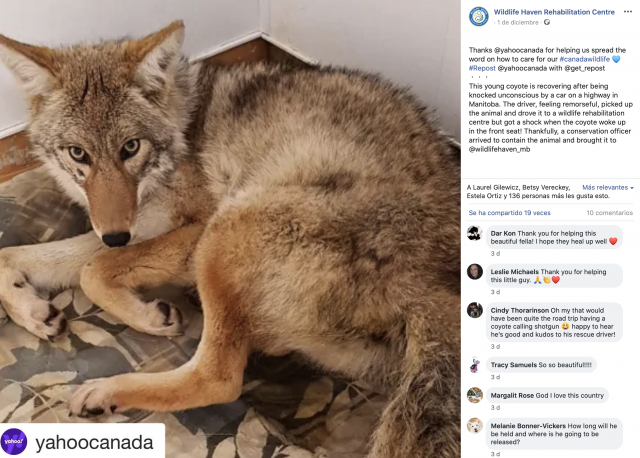Open Margalit Rose's profile avatar
The image size is (640, 458).
click(475, 395)
